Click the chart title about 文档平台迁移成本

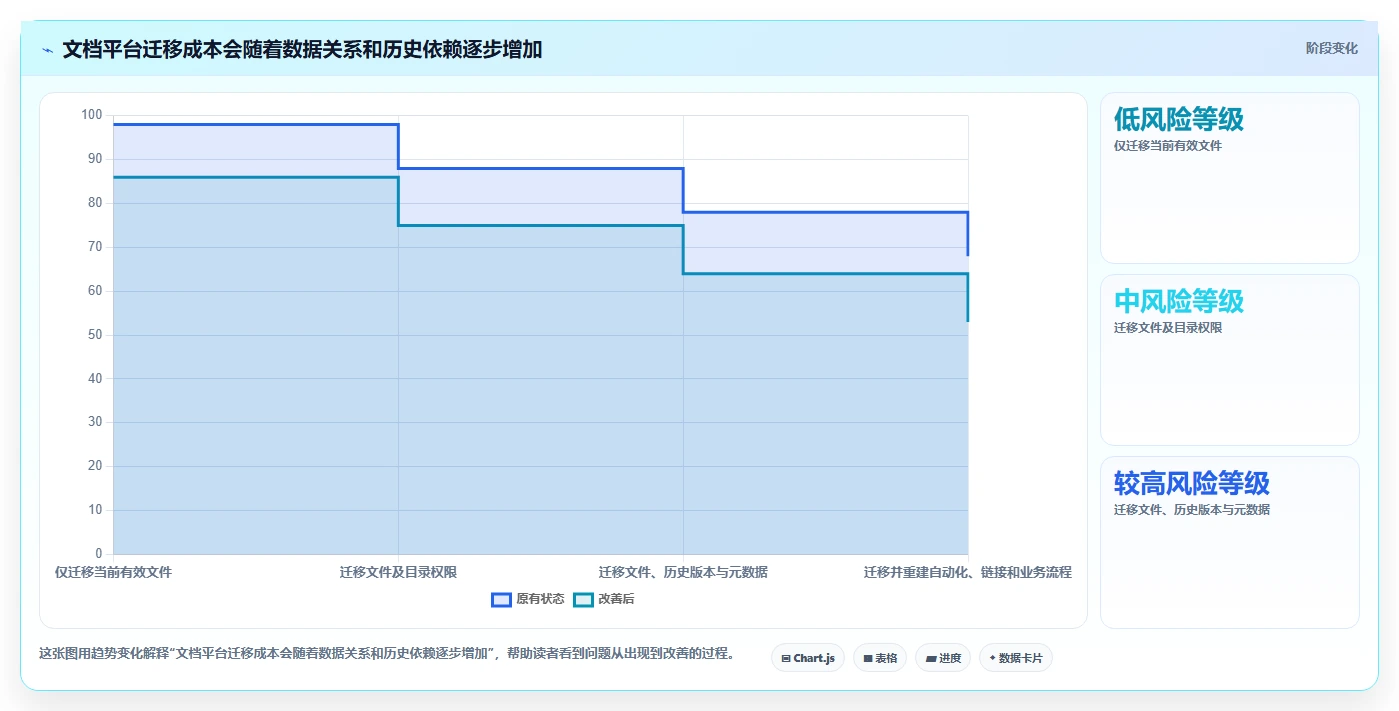302,49
